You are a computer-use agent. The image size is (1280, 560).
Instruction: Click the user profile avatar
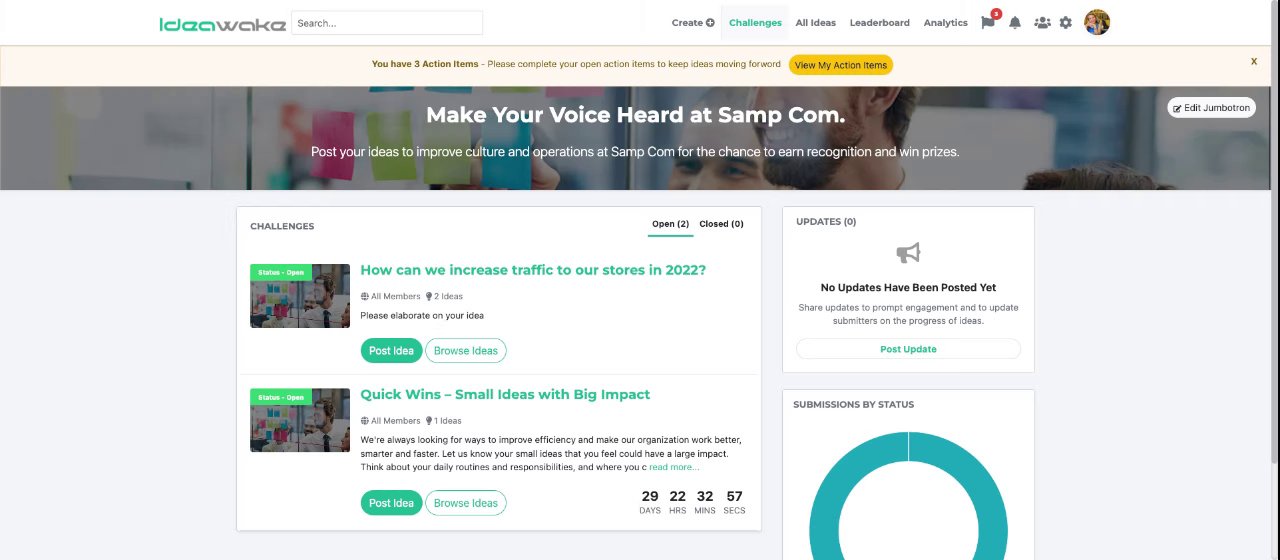pyautogui.click(x=1097, y=22)
